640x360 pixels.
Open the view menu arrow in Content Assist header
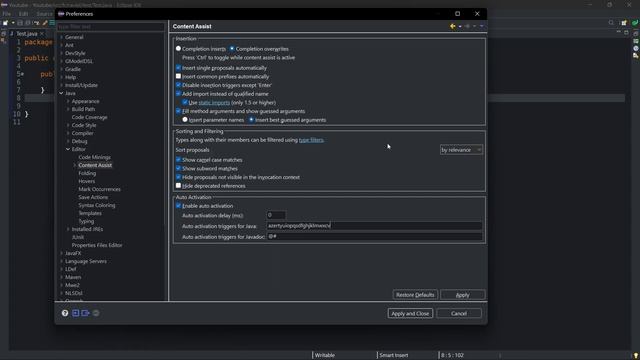[x=482, y=26]
